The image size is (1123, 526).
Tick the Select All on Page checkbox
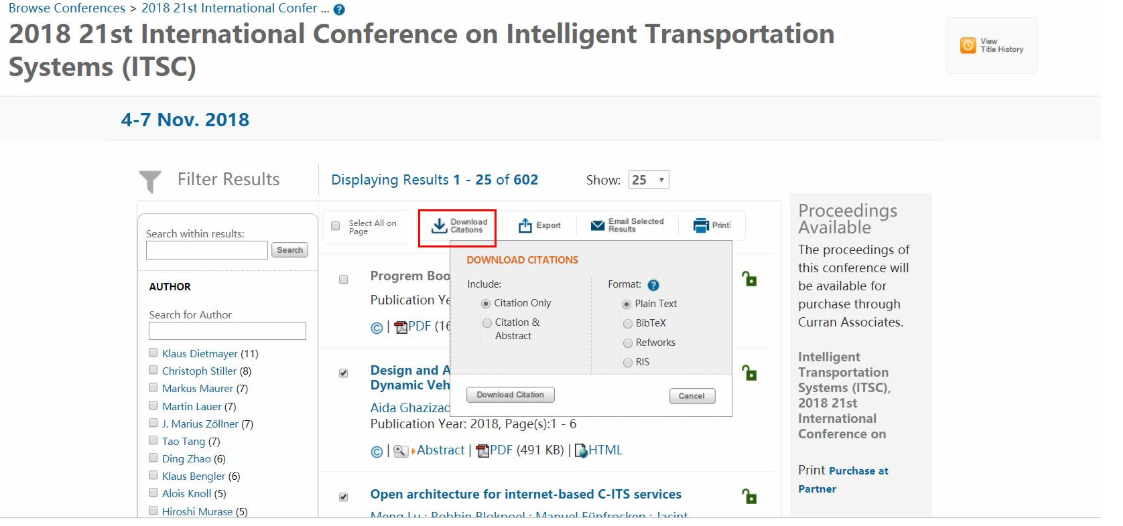click(x=336, y=226)
